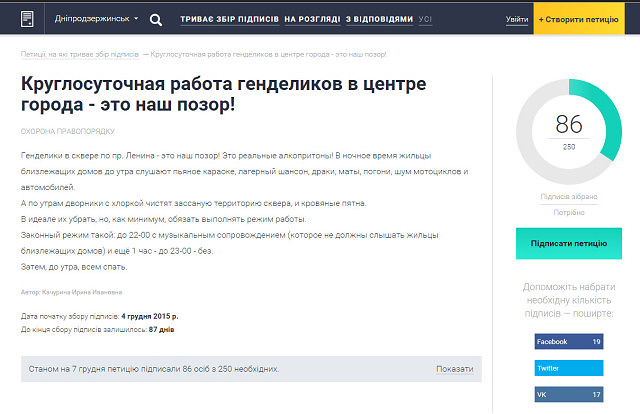Open the search magnifier icon
Viewport: 640px width, 414px height.
156,19
